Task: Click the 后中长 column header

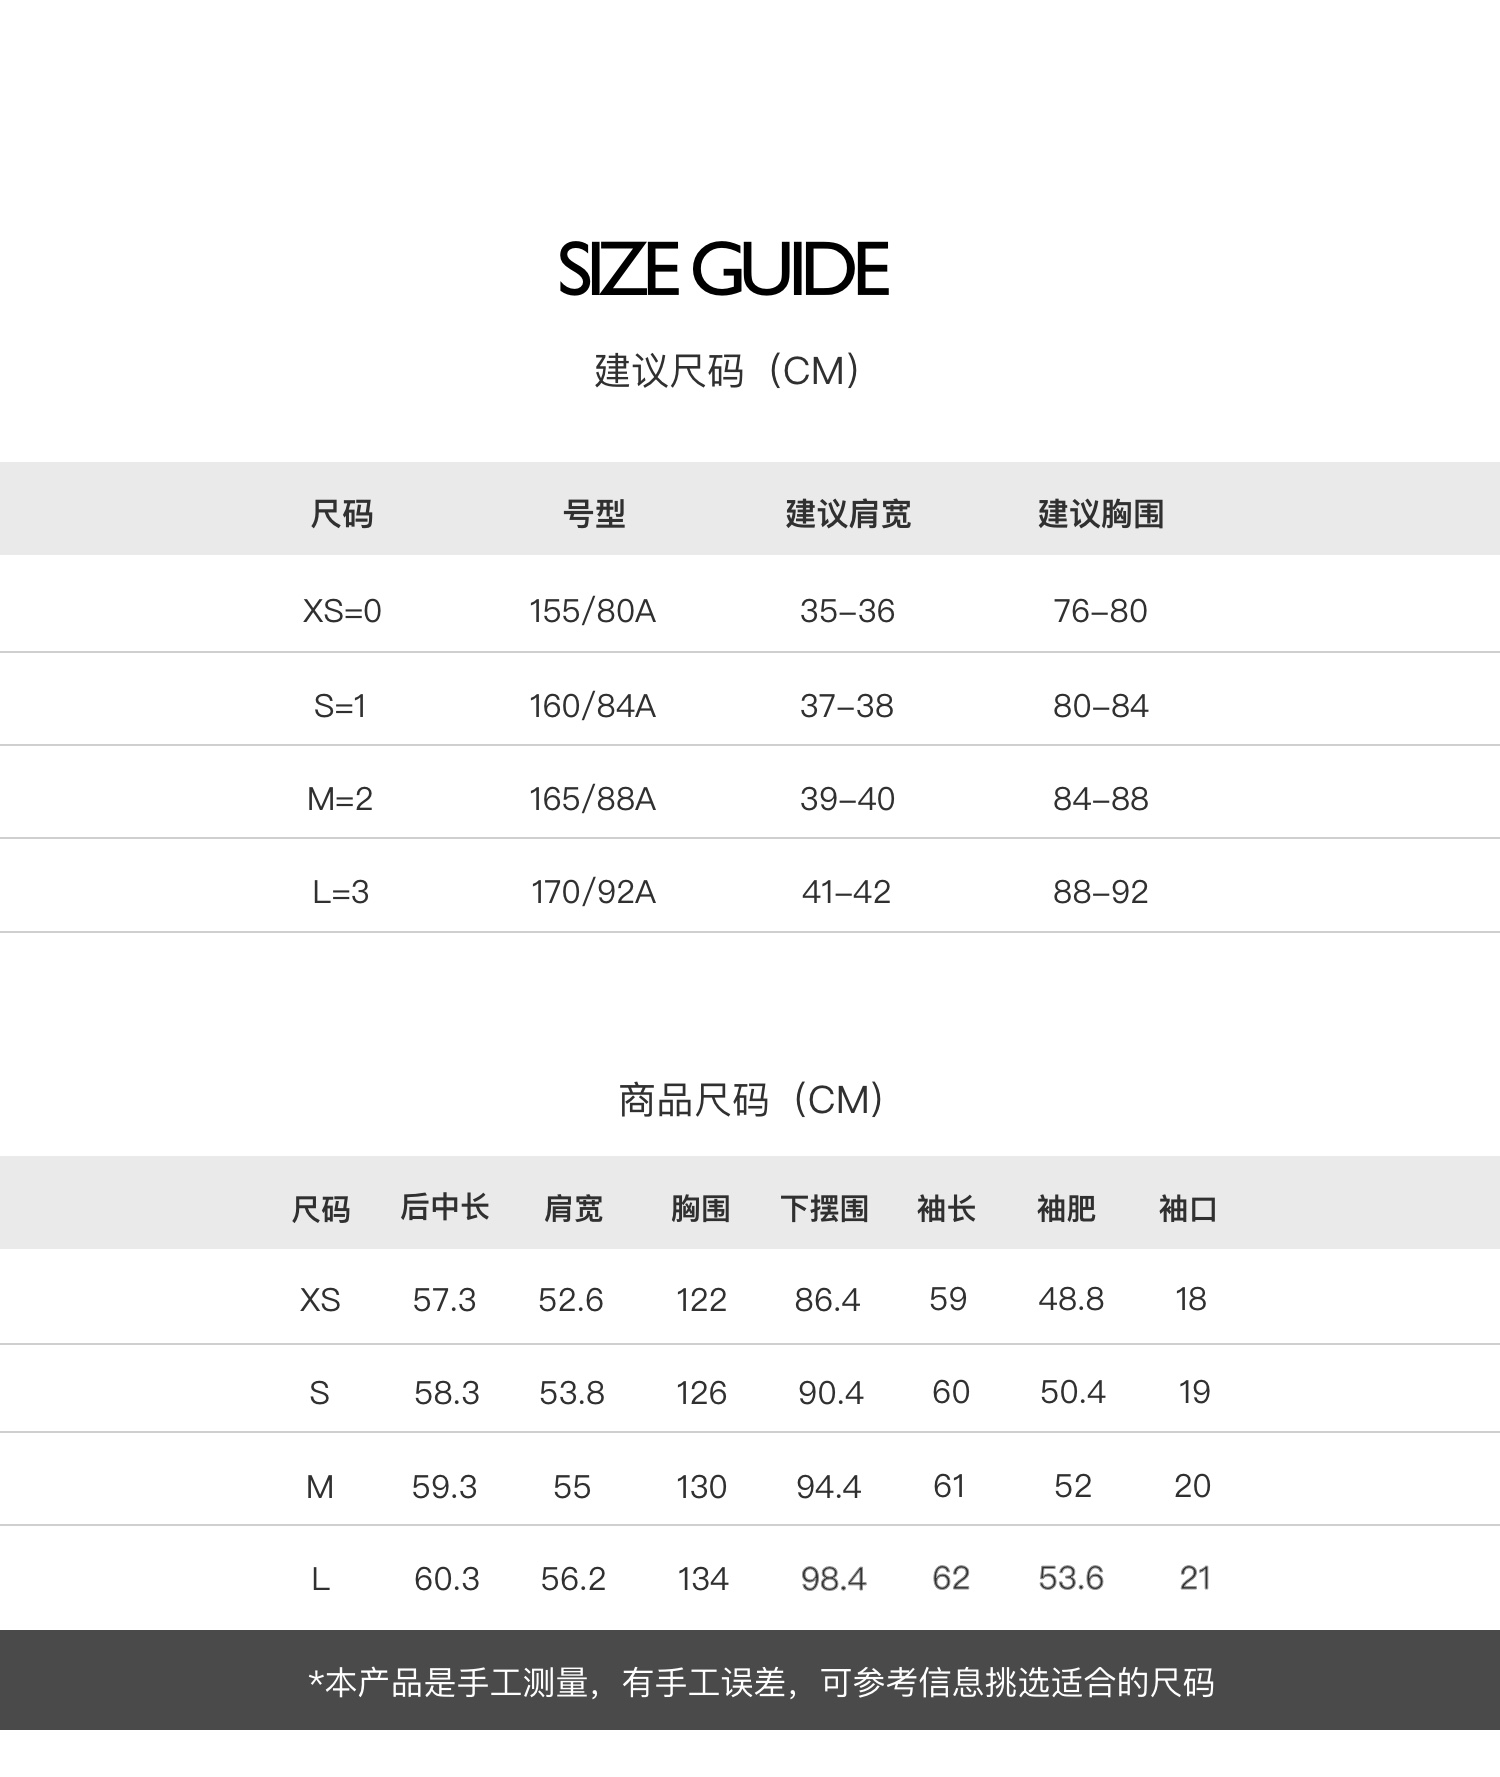Action: (x=444, y=1208)
